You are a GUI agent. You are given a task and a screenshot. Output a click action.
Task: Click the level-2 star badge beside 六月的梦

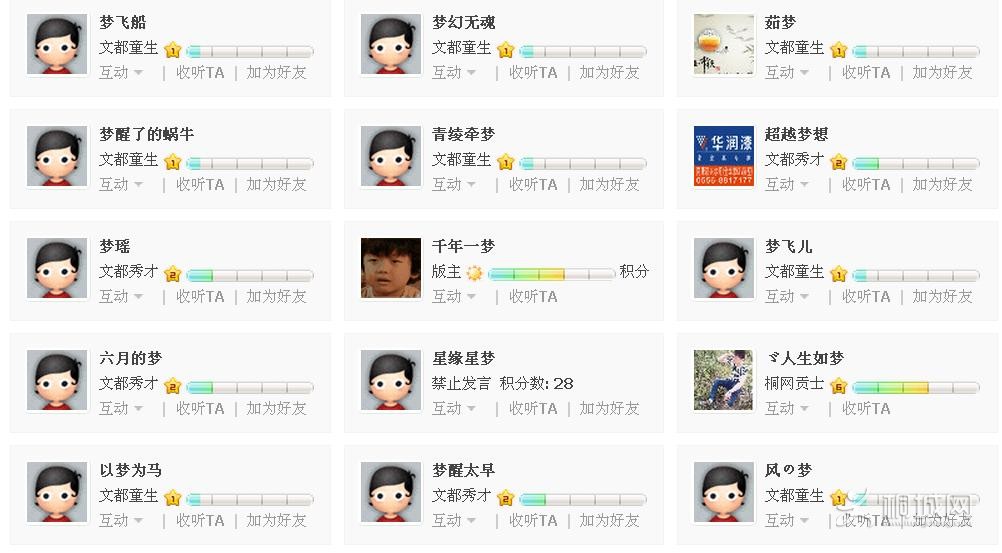(173, 386)
